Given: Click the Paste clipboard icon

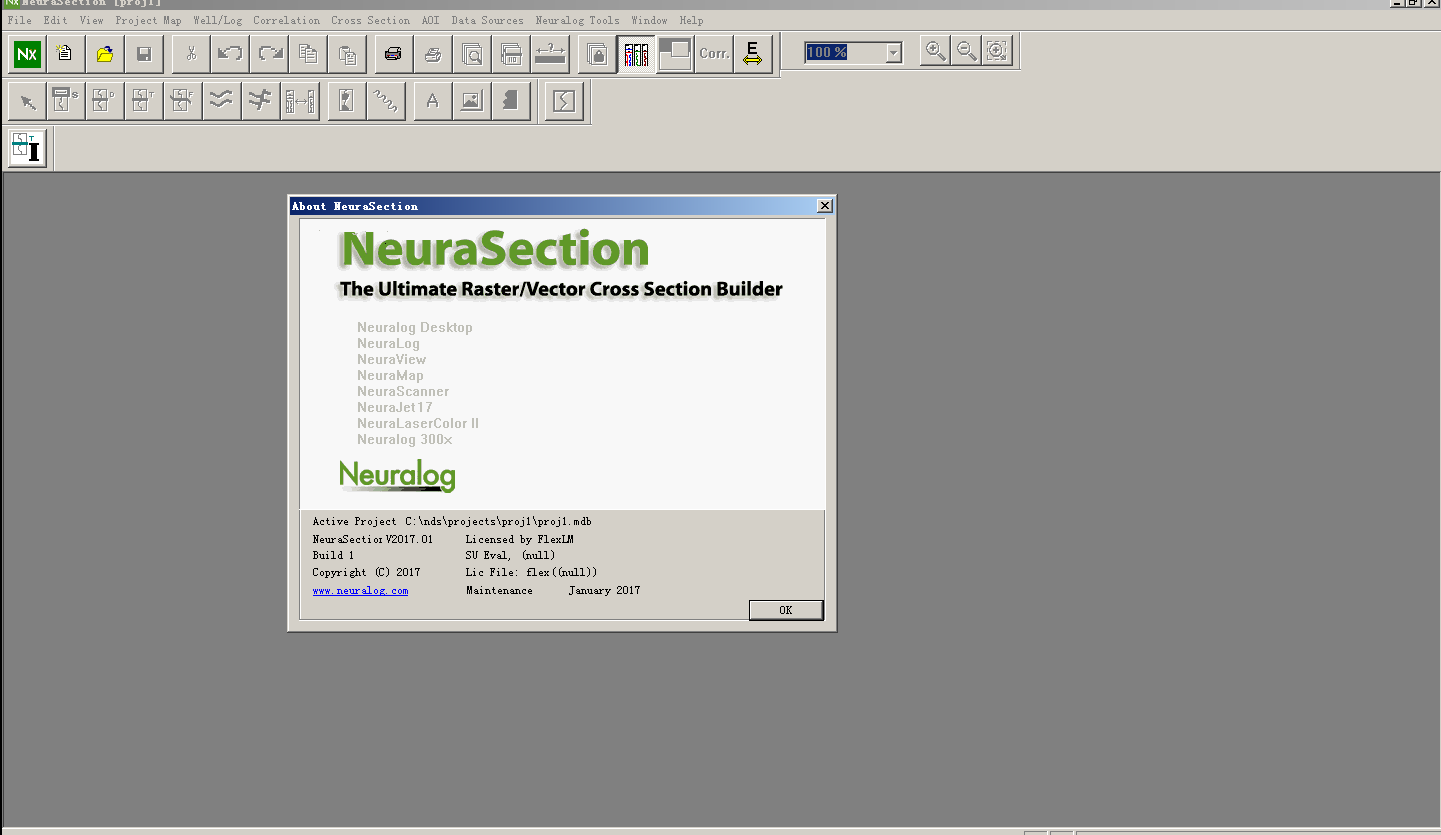Looking at the screenshot, I should click(347, 54).
